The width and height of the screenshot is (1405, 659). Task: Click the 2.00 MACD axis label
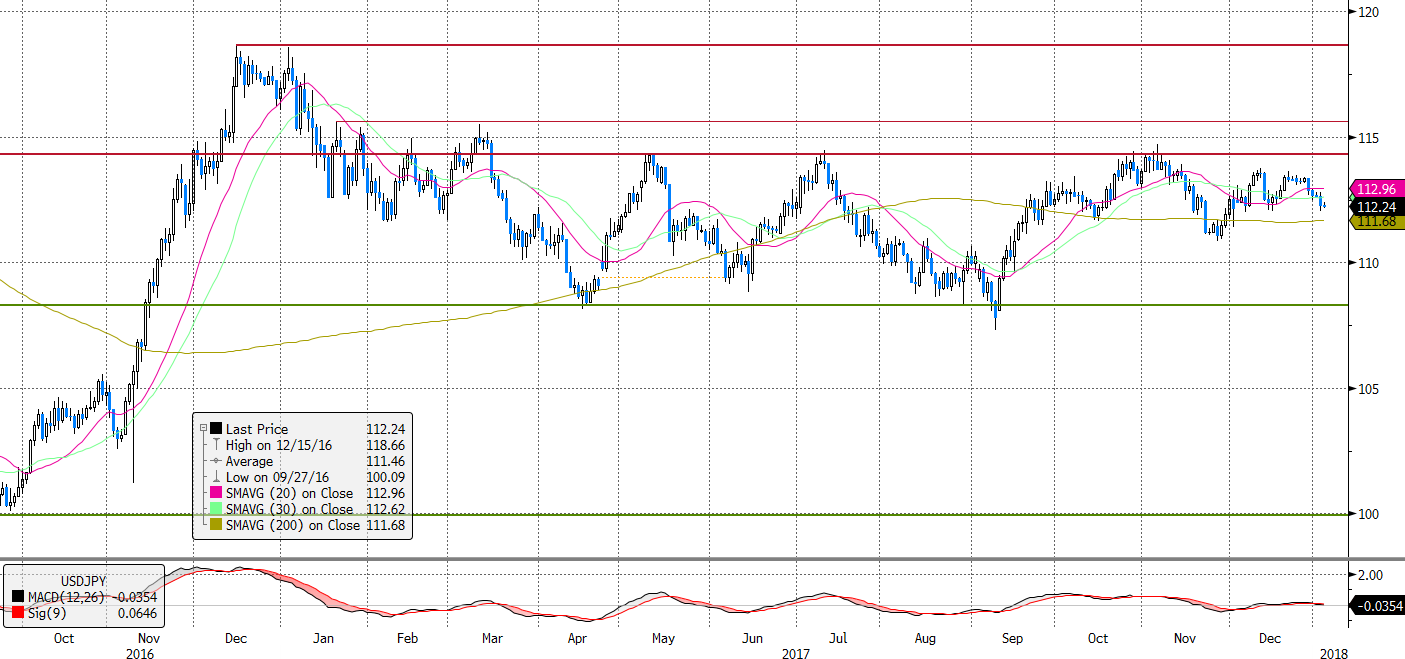[1370, 575]
